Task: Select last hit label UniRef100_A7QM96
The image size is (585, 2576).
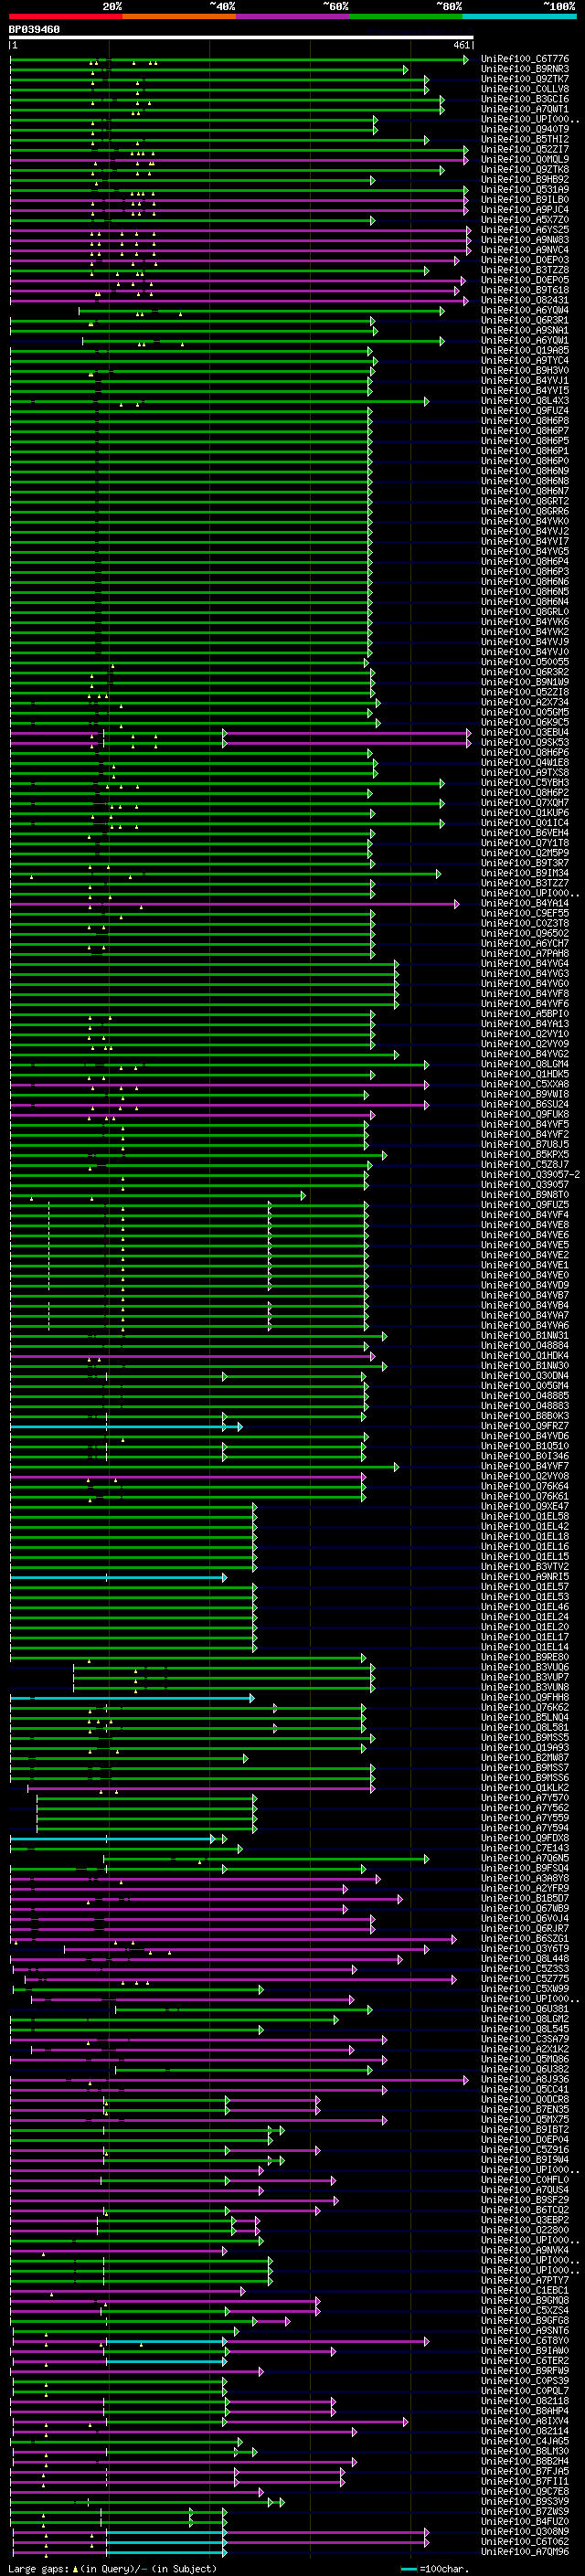Action: (525, 2551)
